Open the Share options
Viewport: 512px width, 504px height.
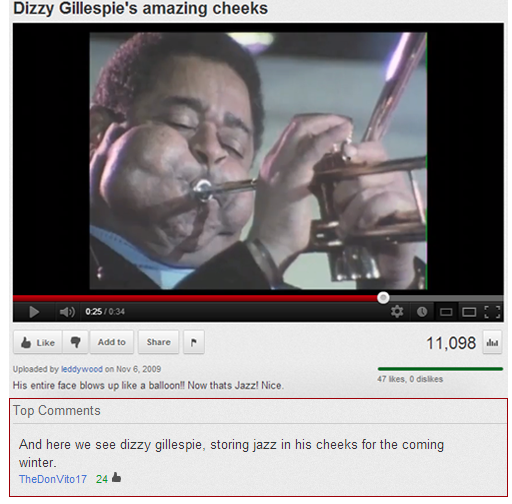[x=159, y=342]
